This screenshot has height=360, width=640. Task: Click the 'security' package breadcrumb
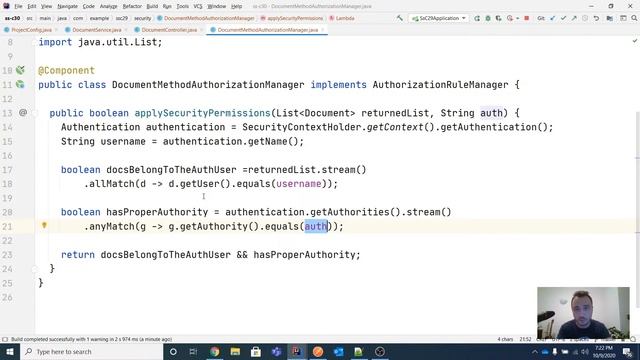(142, 18)
